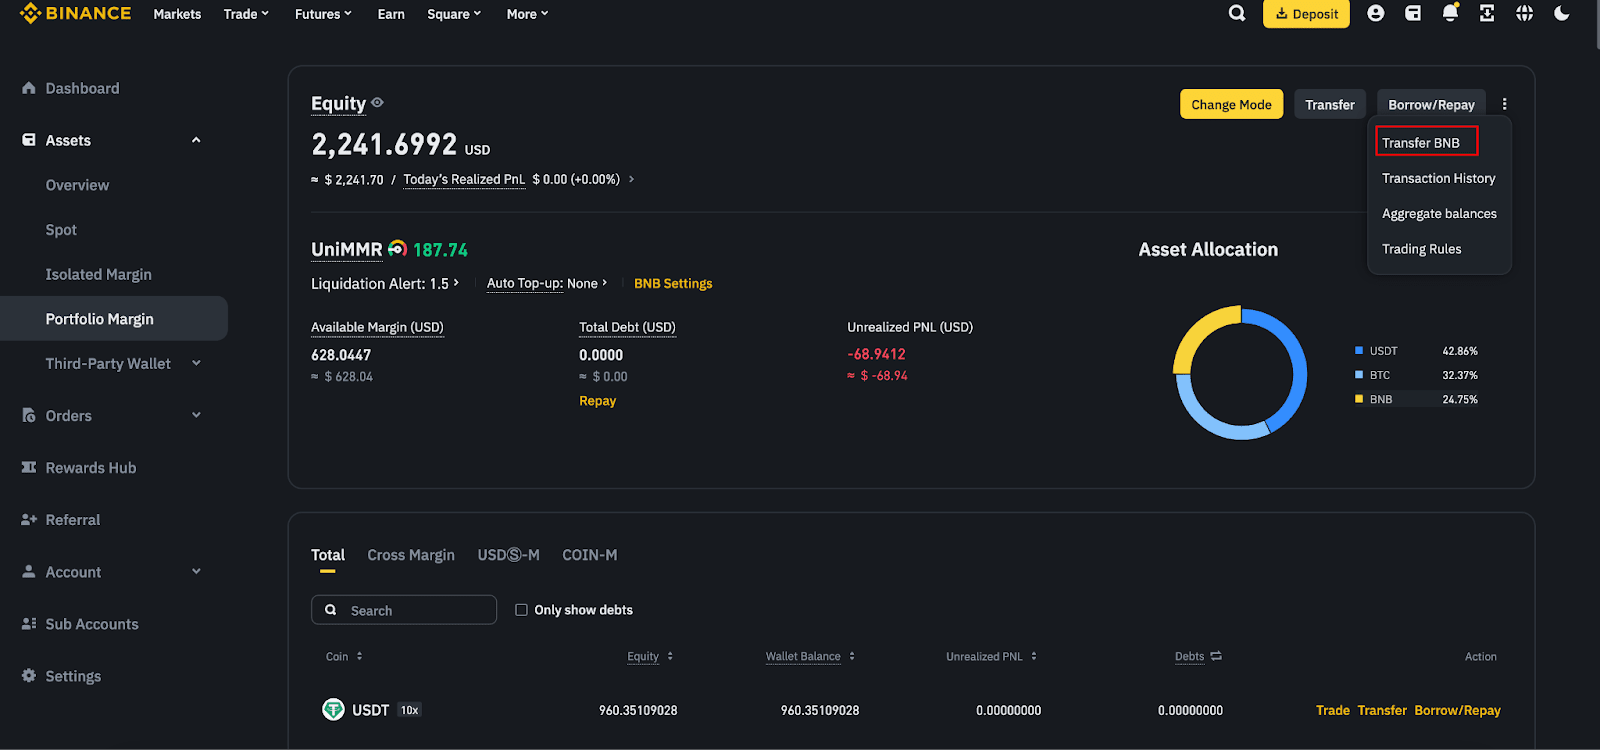The width and height of the screenshot is (1600, 750).
Task: Open the notifications bell icon
Action: (1450, 13)
